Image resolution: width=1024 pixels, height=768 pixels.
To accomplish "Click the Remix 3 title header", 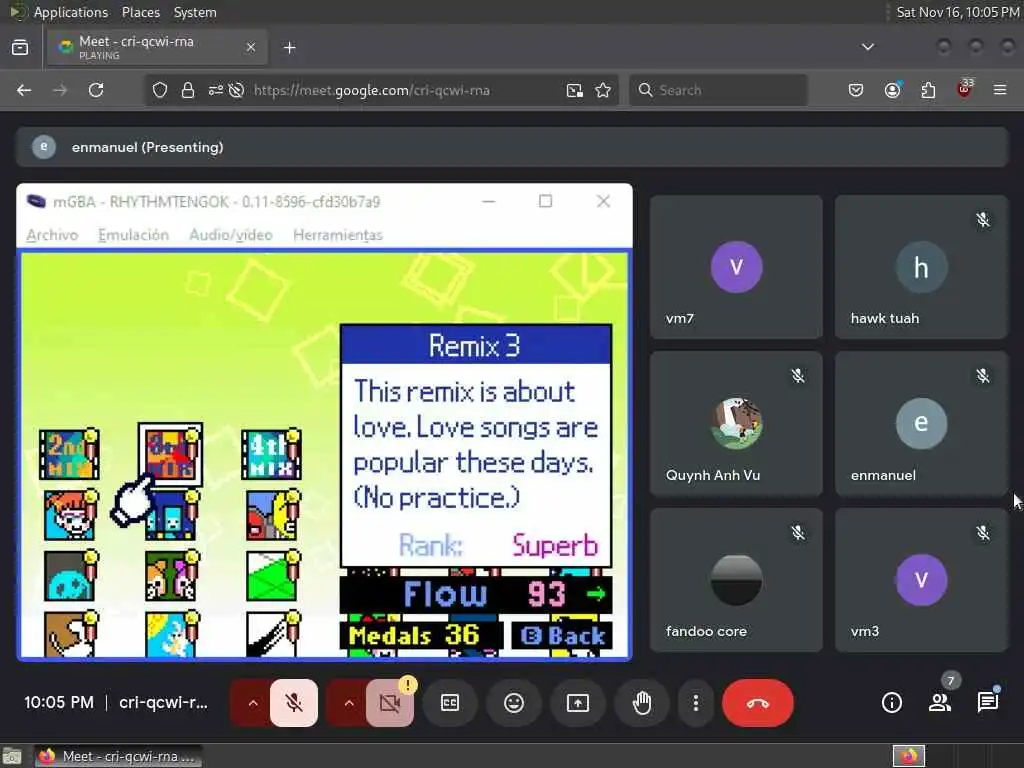I will click(475, 345).
